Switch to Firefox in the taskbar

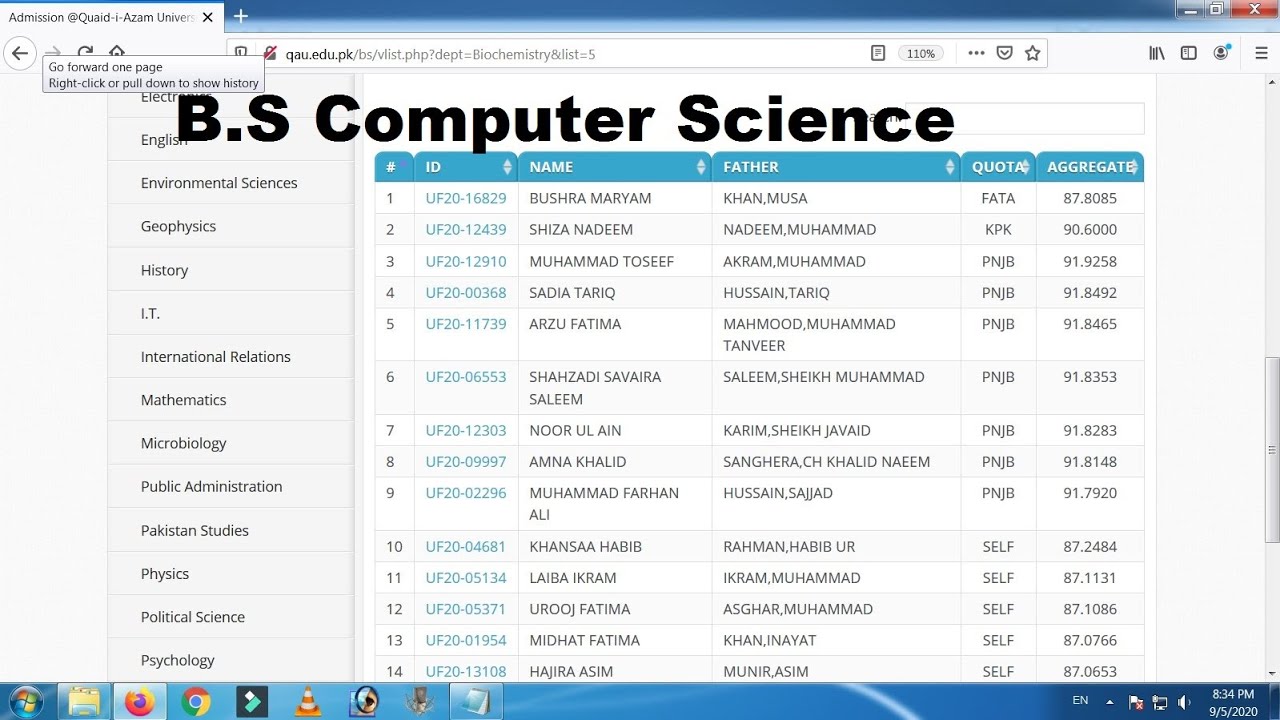(140, 702)
